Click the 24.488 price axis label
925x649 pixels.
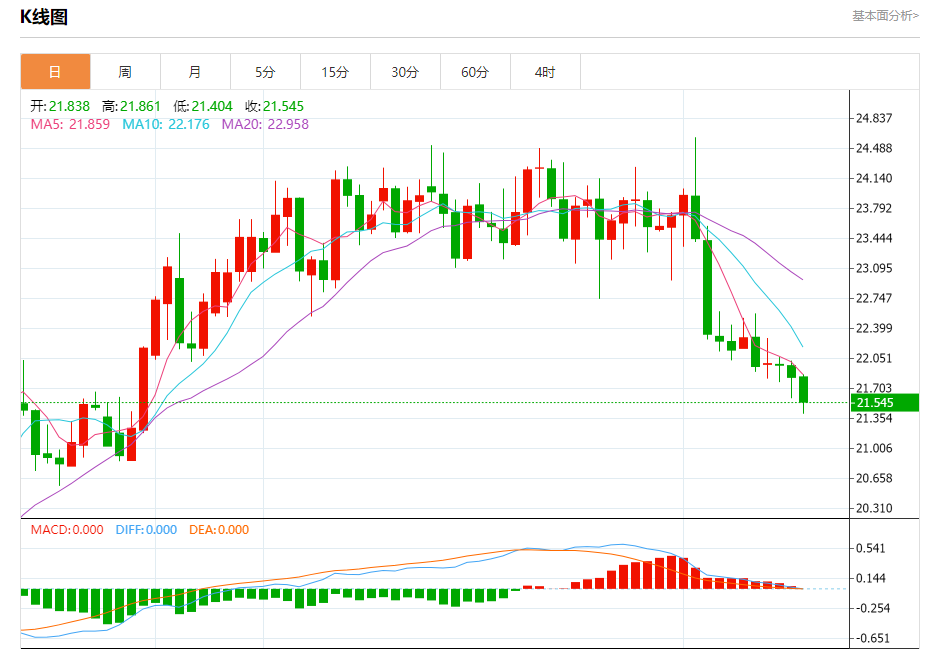874,148
